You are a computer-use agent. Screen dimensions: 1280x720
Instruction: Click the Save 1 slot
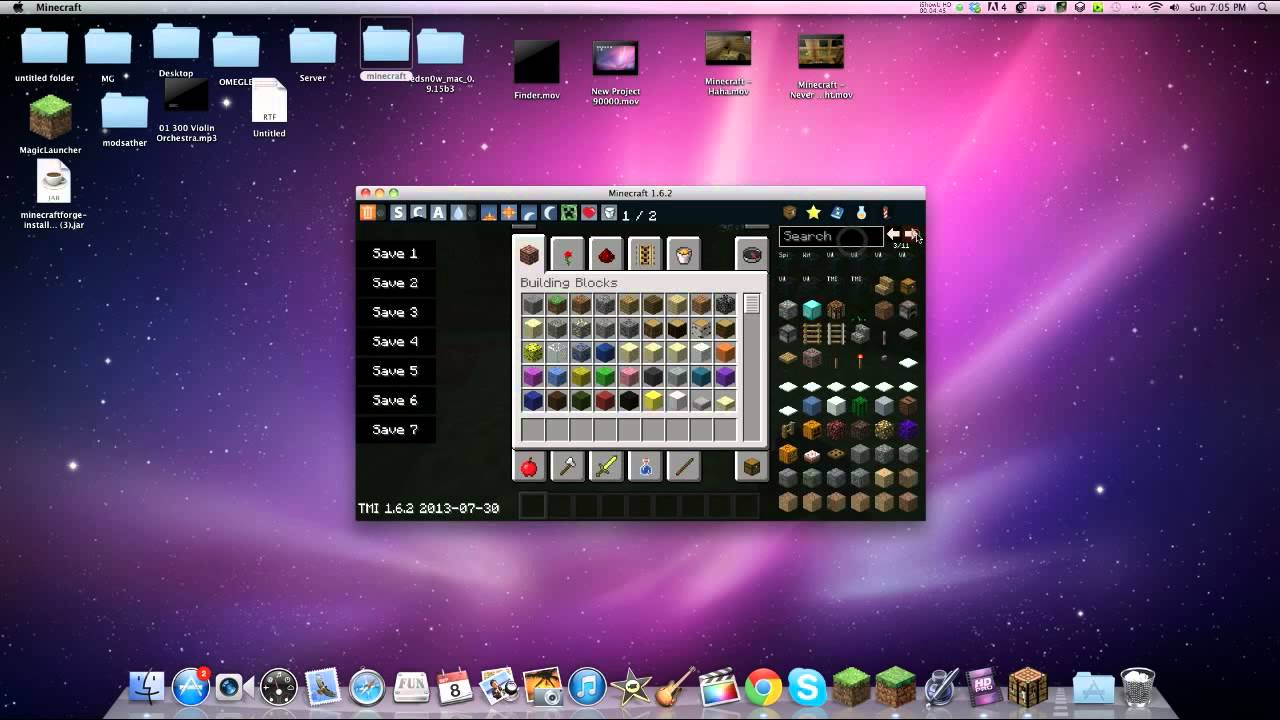(x=395, y=253)
